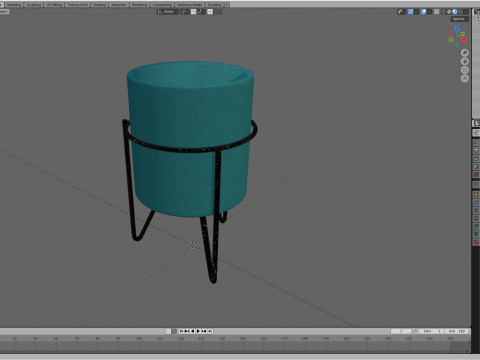Screen dimensions: 480x360
Task: Toggle the camera view button
Action: pos(465,70)
